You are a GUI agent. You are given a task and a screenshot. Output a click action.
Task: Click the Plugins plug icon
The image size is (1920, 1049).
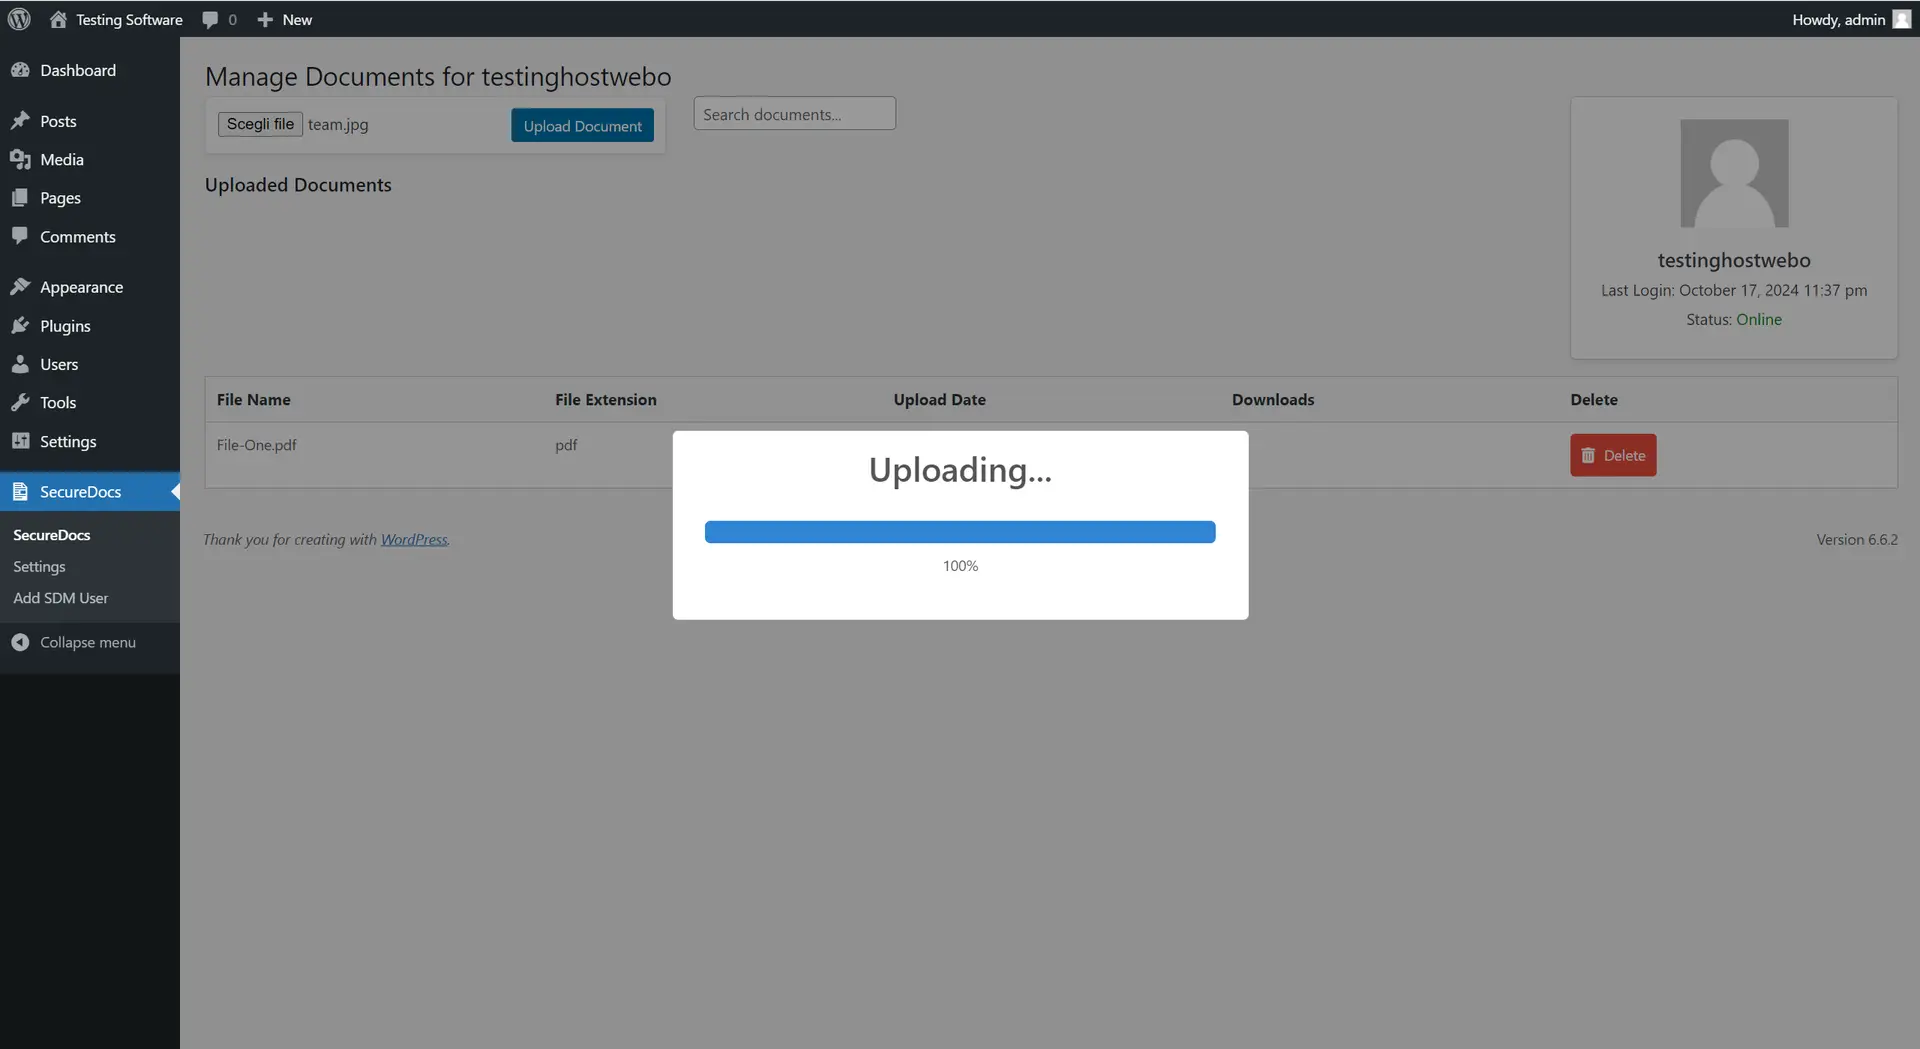pos(20,326)
